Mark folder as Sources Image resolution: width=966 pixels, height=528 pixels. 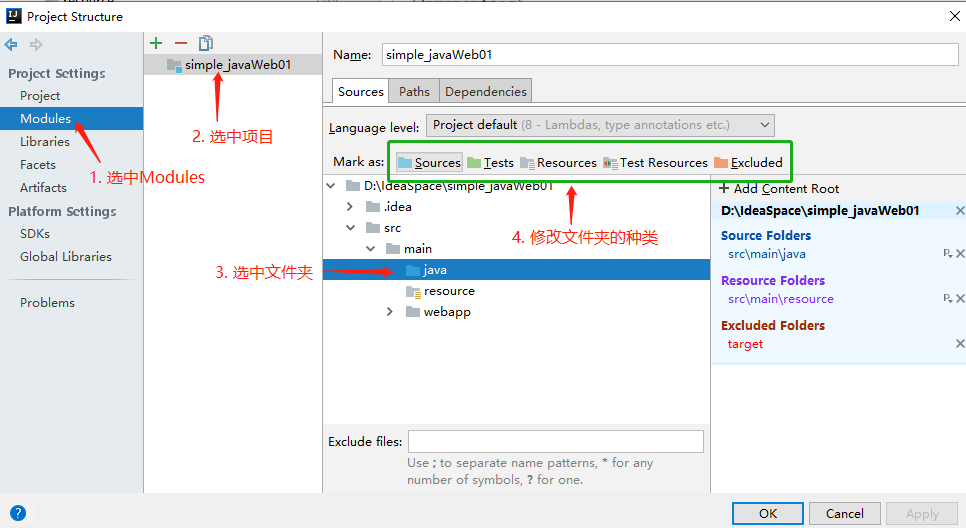click(429, 163)
